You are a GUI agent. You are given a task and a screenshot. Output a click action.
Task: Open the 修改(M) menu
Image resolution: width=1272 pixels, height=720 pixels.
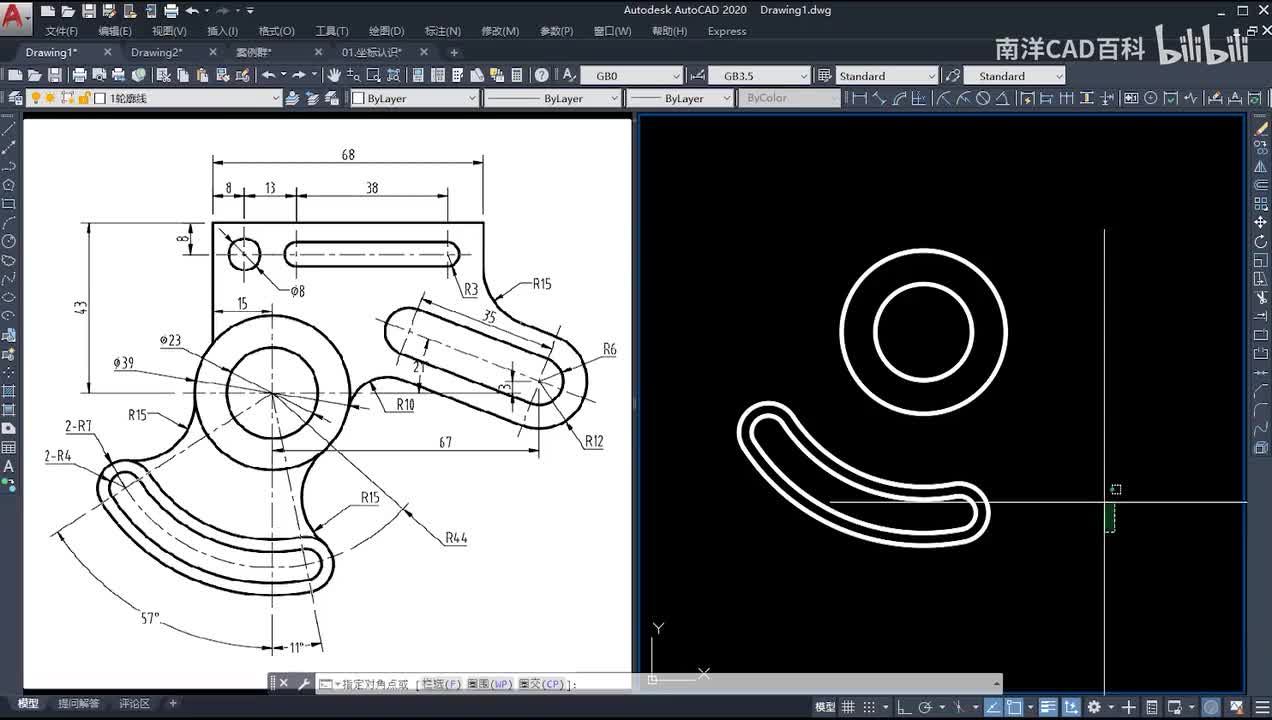click(x=500, y=31)
